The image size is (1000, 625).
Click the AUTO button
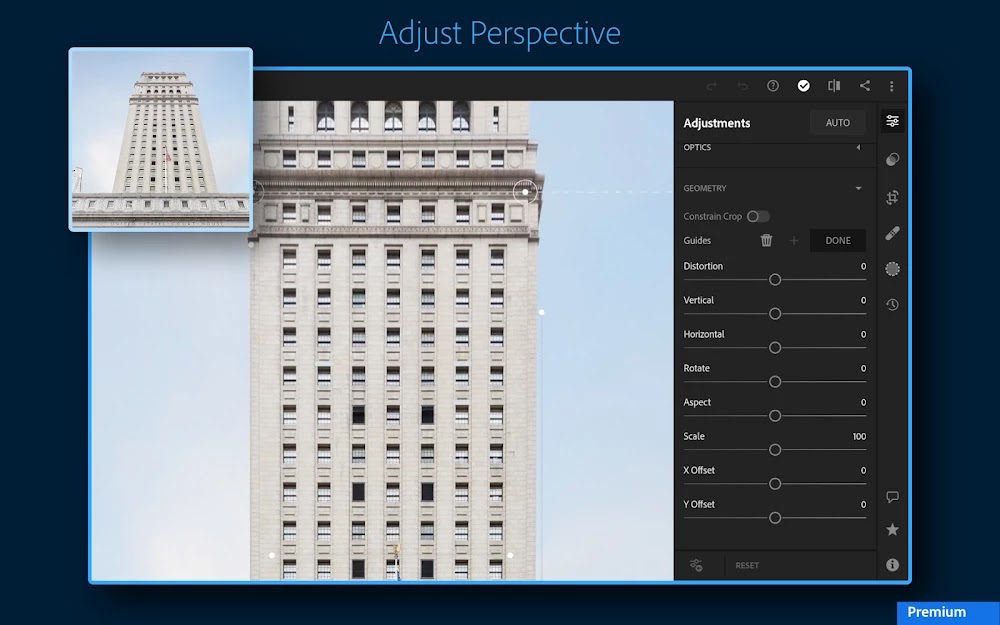pyautogui.click(x=837, y=122)
